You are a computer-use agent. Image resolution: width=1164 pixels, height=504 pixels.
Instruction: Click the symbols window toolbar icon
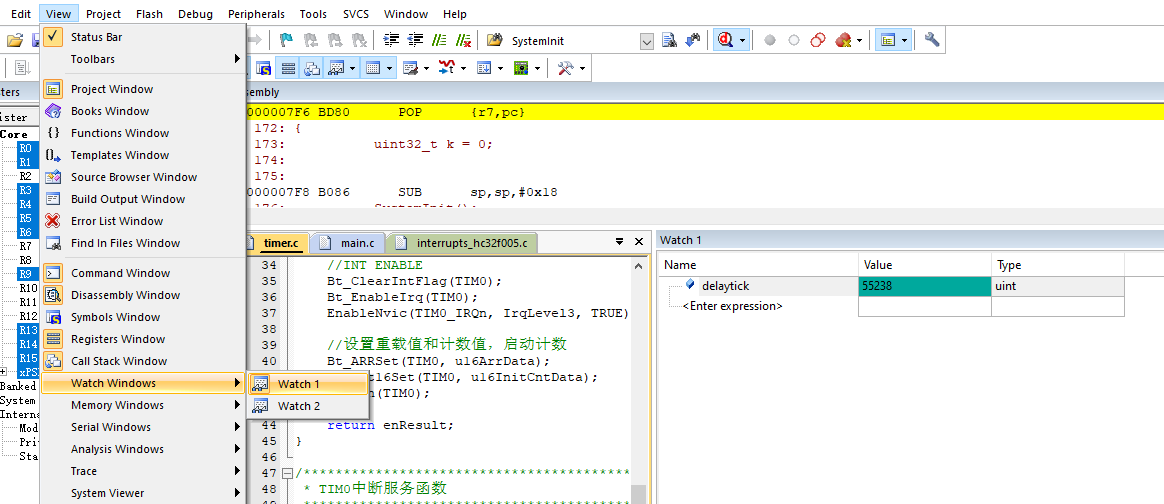(264, 68)
